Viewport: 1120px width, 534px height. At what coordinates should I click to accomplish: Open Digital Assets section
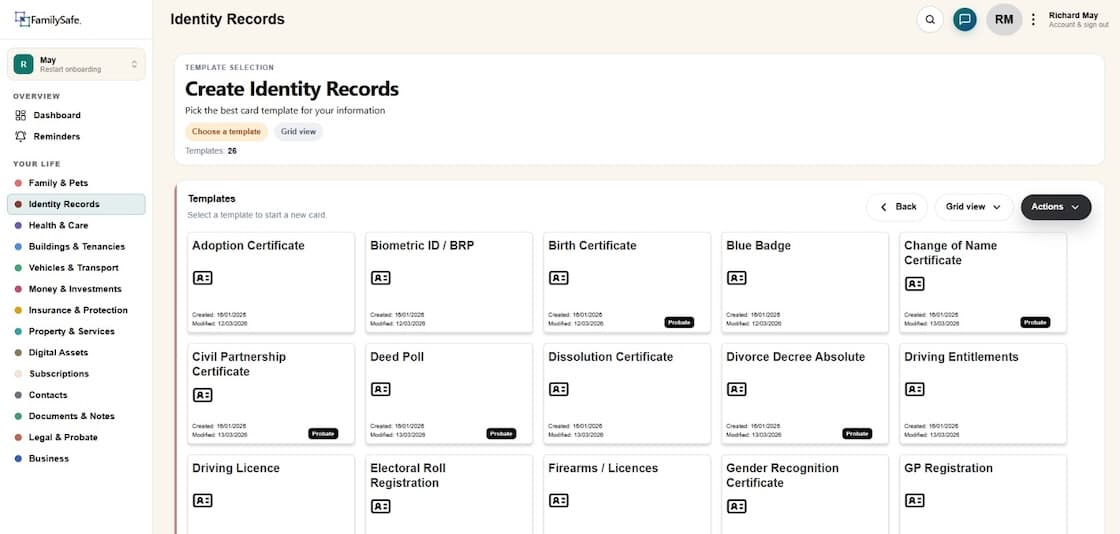tap(59, 353)
